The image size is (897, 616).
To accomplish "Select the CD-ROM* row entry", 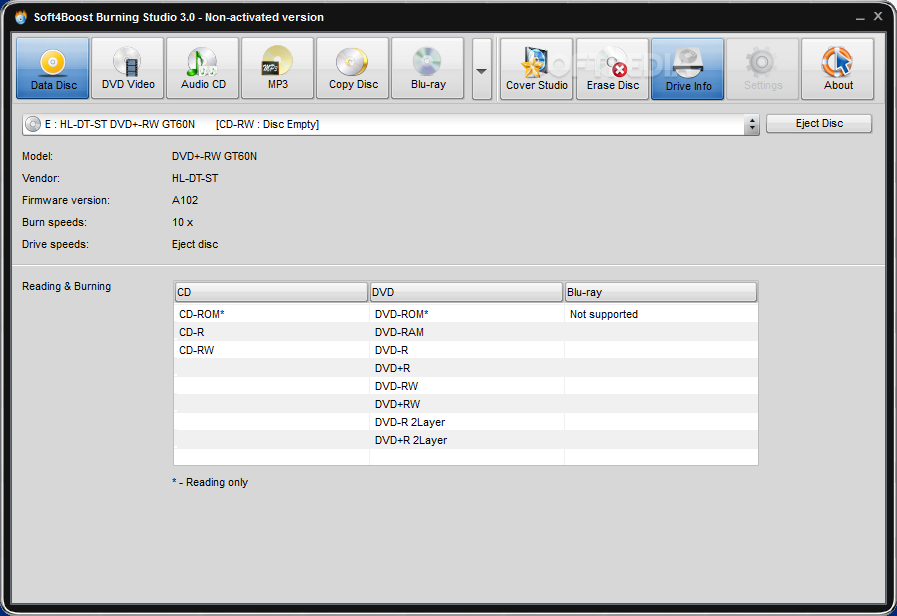I will (201, 314).
